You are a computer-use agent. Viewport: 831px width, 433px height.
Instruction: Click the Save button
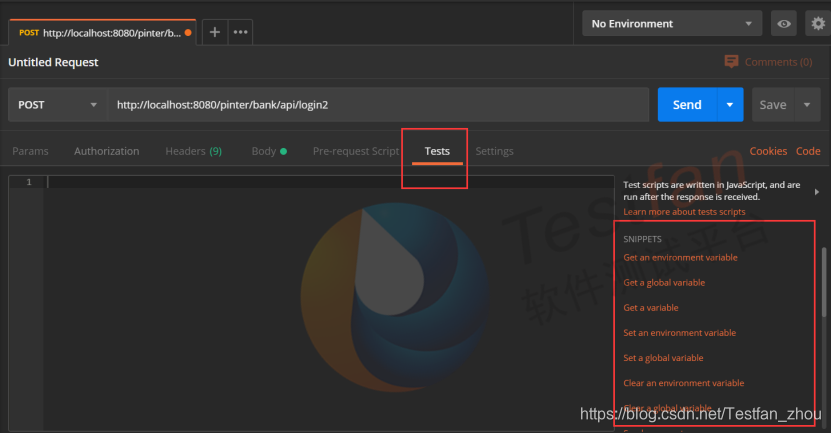click(773, 105)
